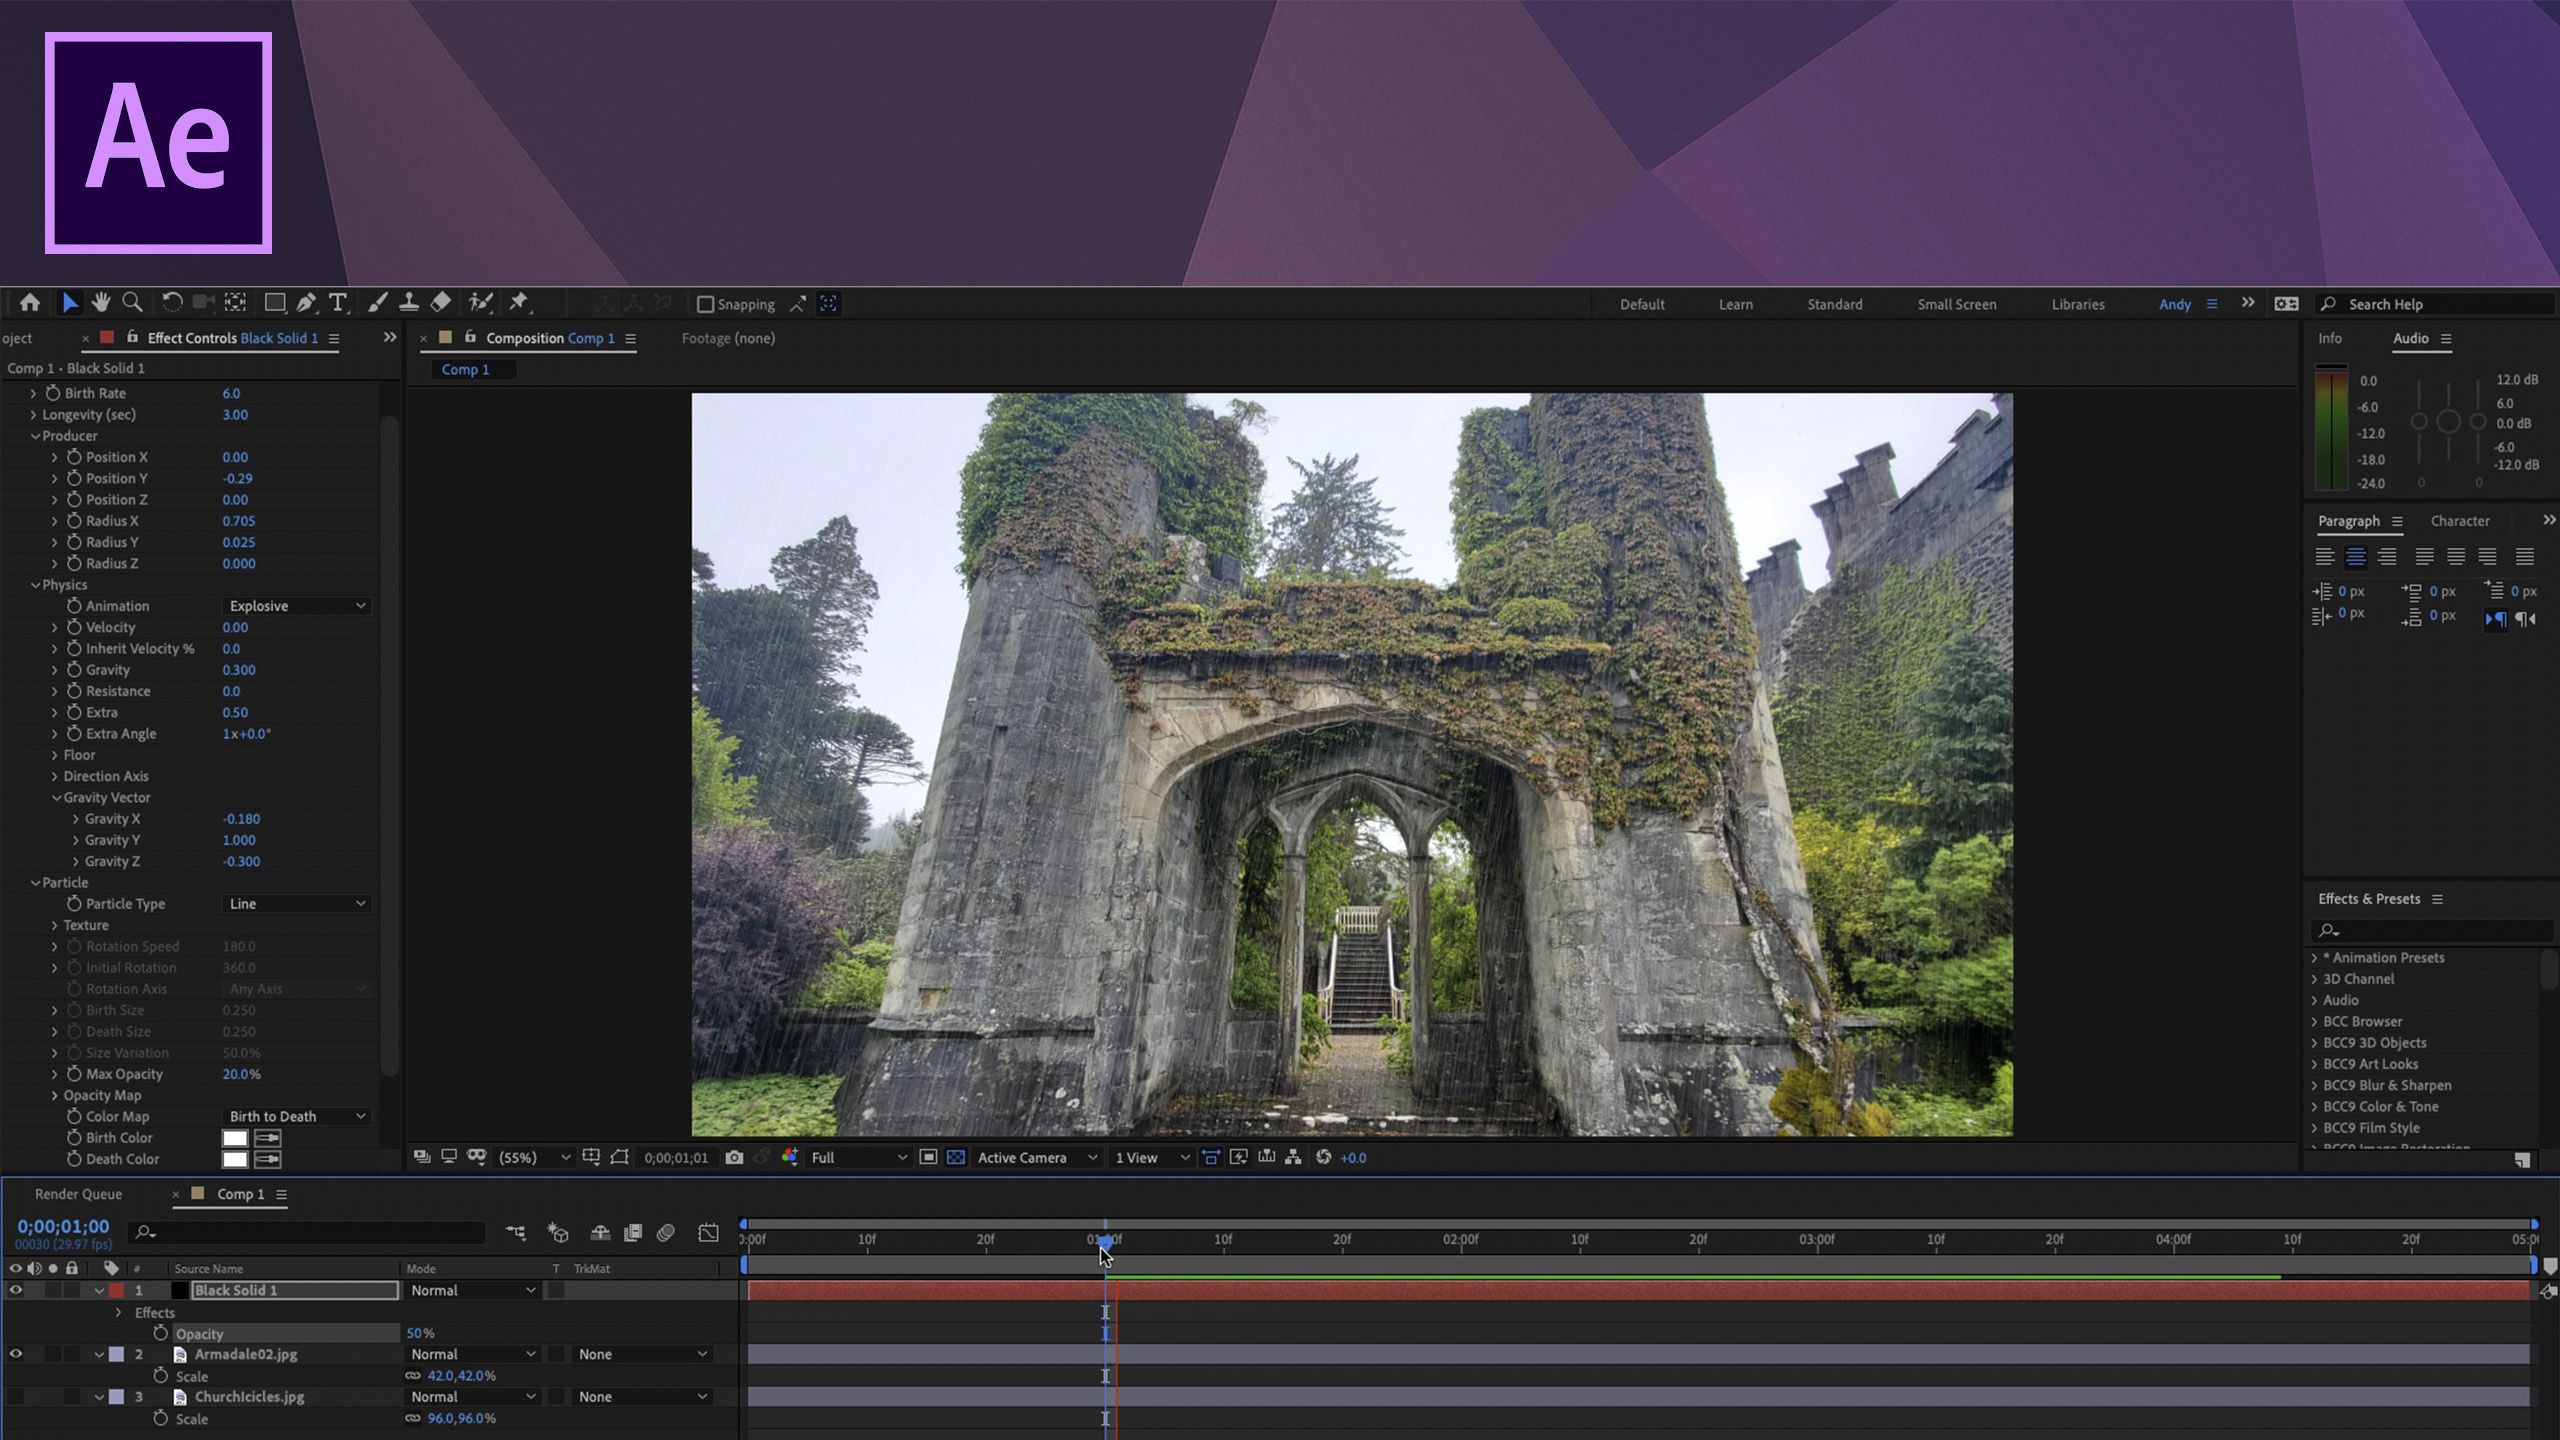The image size is (2560, 1440).
Task: Enable the Snapping checkbox
Action: [705, 304]
